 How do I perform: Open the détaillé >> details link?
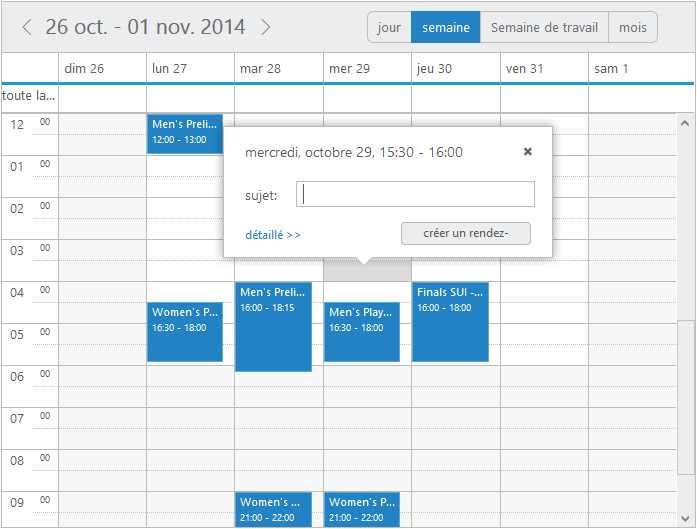click(x=273, y=235)
